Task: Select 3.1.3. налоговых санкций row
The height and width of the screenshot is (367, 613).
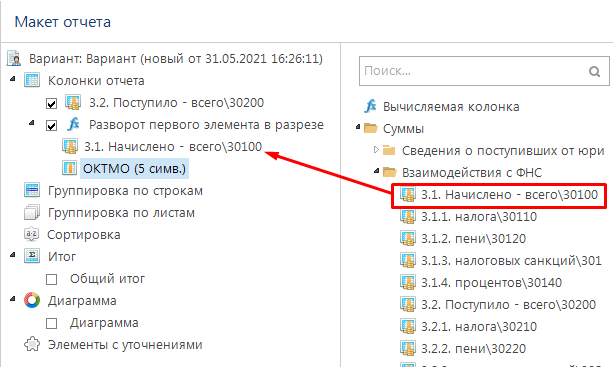Action: [511, 260]
